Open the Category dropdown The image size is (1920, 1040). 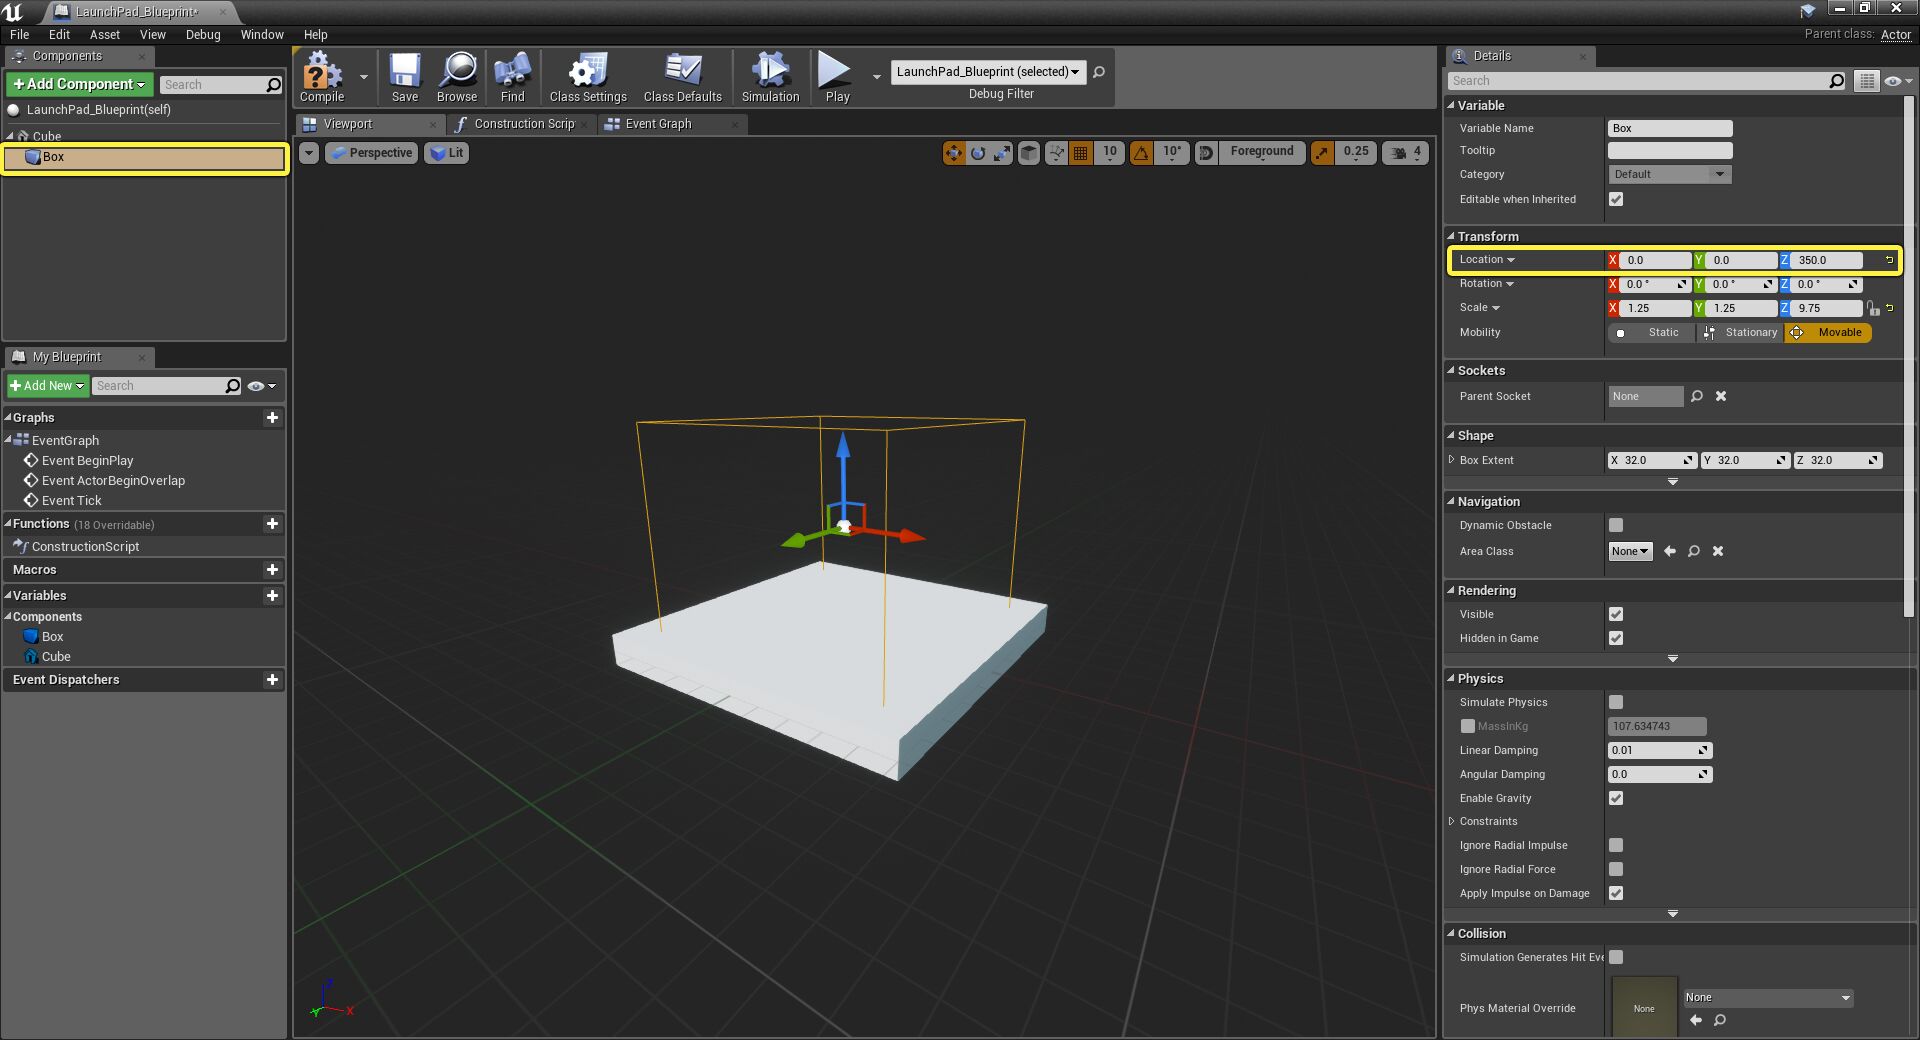tap(1668, 175)
